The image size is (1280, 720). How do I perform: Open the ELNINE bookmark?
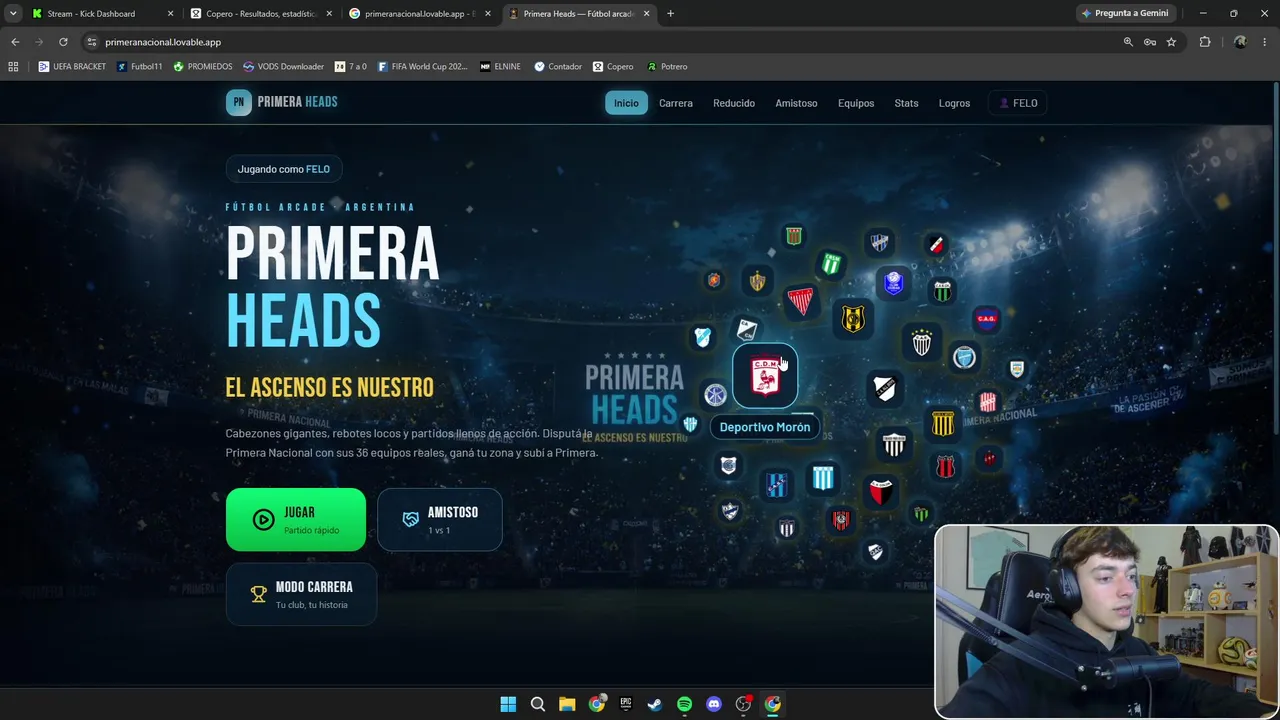pyautogui.click(x=500, y=66)
